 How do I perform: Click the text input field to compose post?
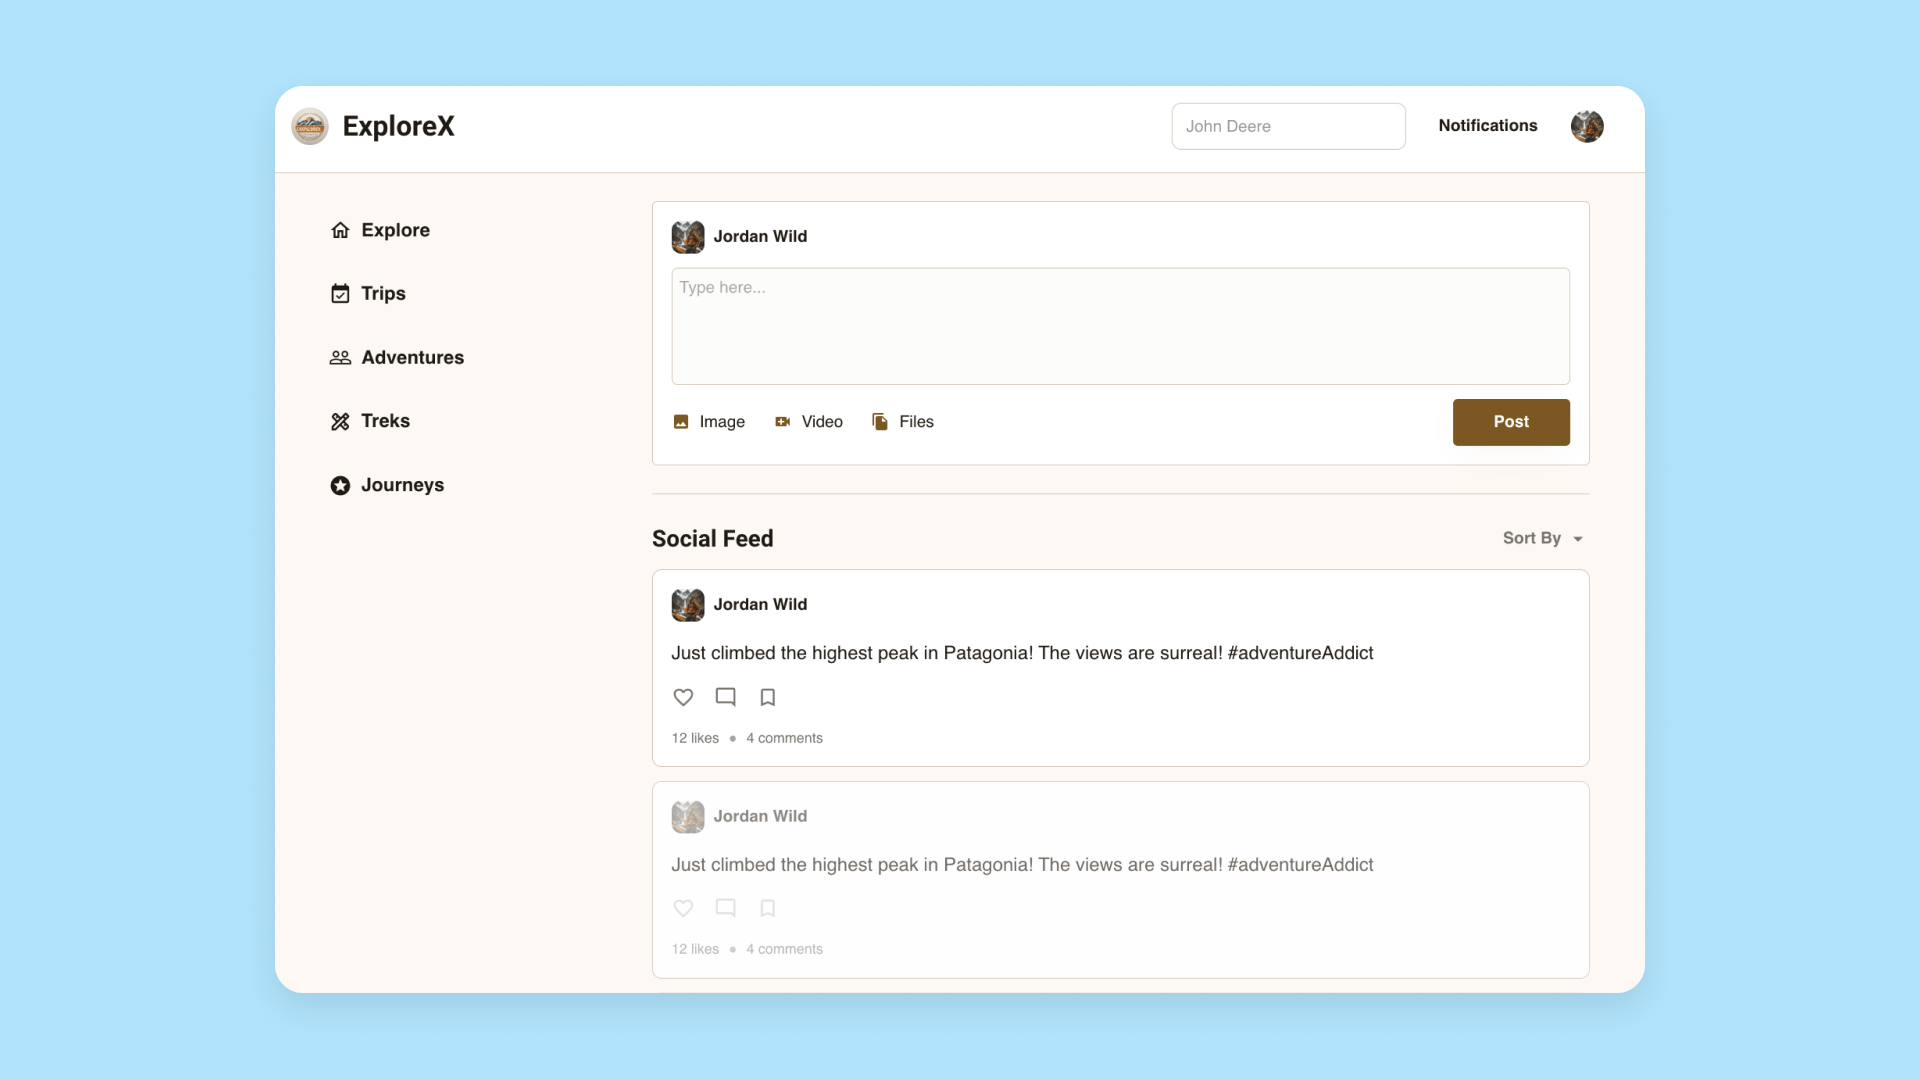click(x=1120, y=326)
